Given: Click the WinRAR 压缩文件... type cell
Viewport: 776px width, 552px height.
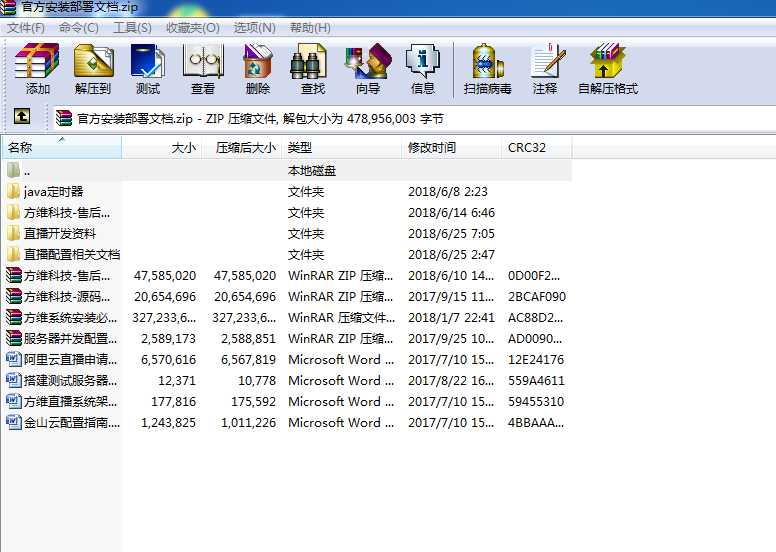Looking at the screenshot, I should pos(341,317).
